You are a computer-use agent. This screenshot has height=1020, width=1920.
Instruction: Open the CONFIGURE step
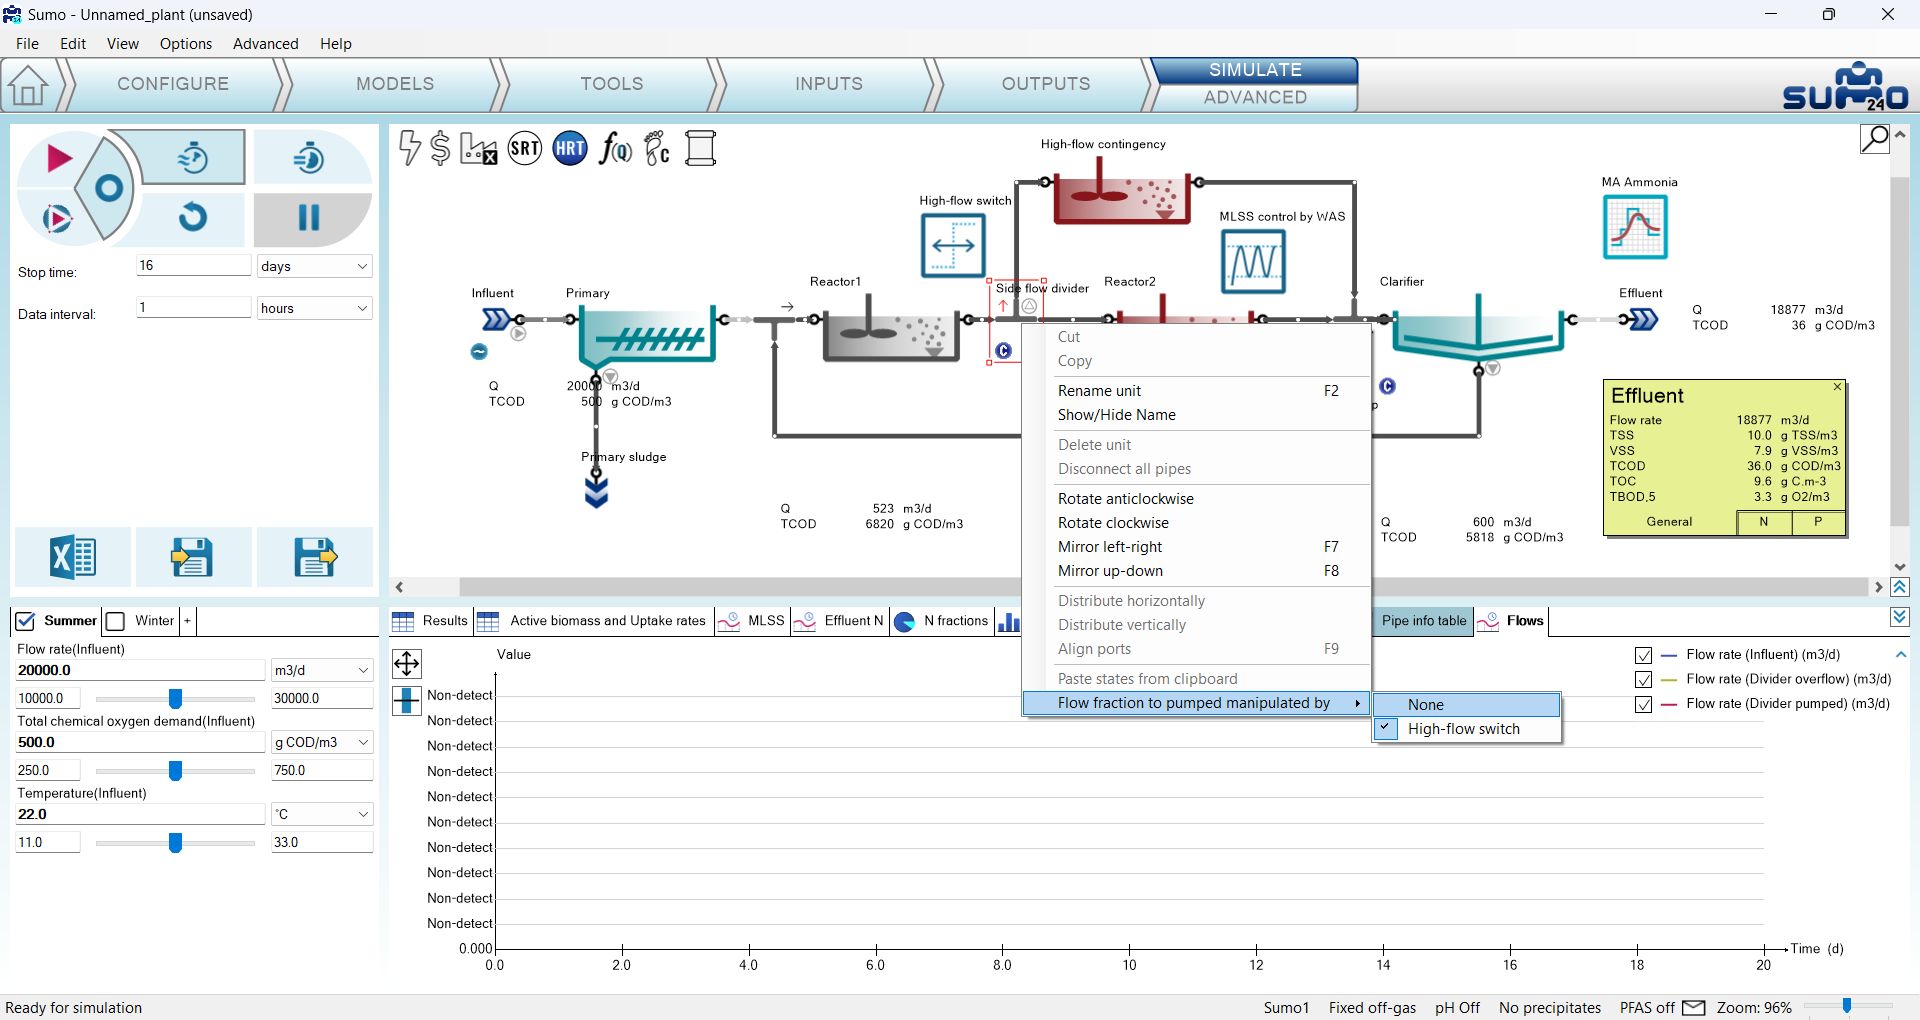coord(173,84)
